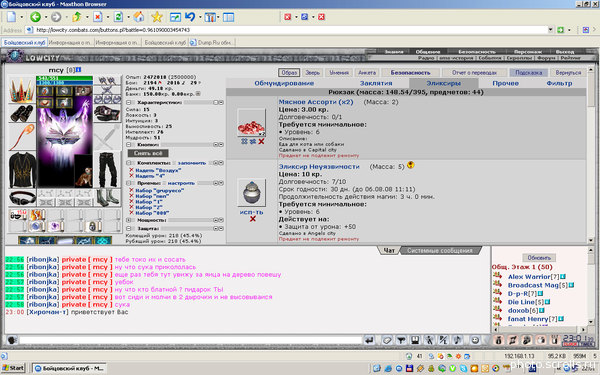This screenshot has width=600, height=375.
Task: Delete Мясное Ассорти with red X
Action: [x=261, y=142]
